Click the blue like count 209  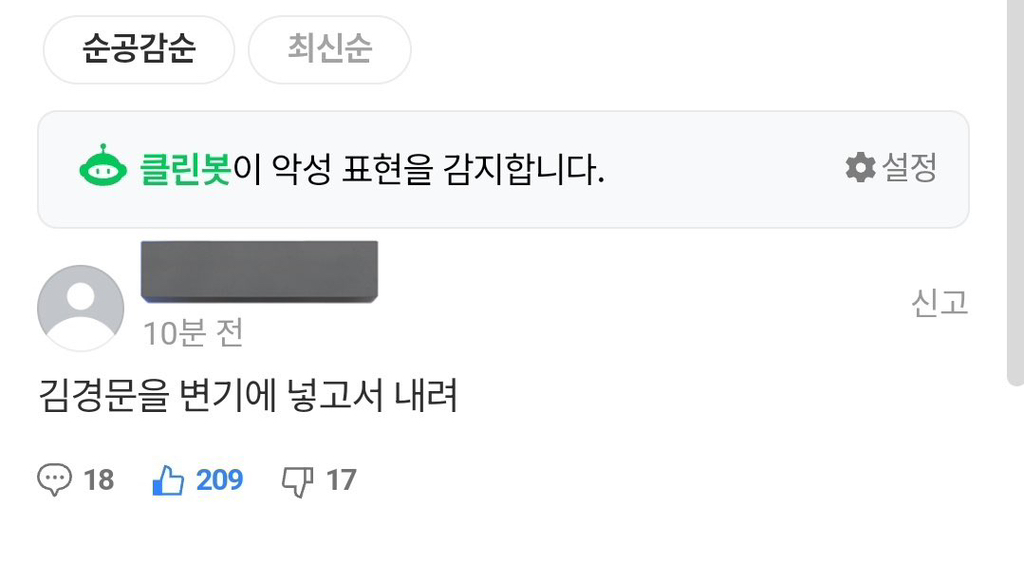(219, 480)
